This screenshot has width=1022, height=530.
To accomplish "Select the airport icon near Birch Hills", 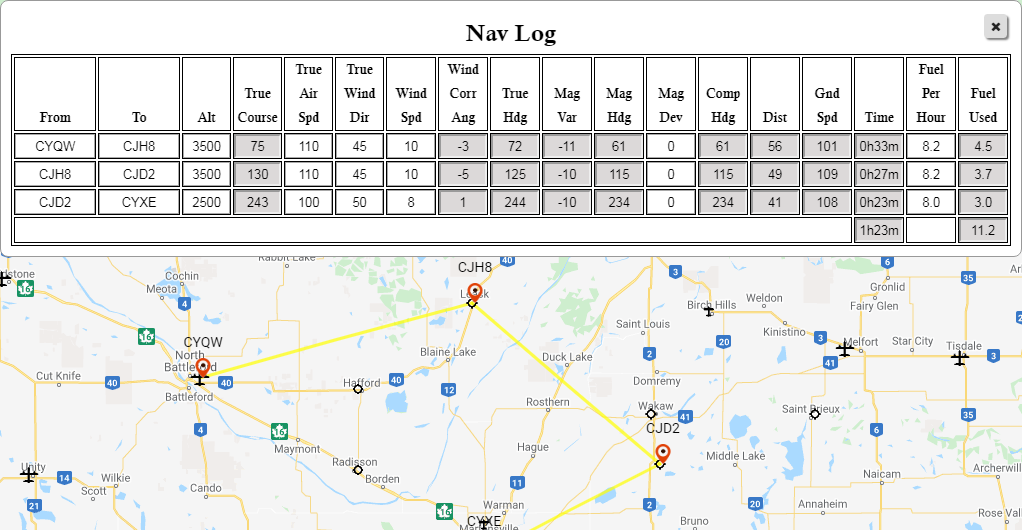I will click(x=709, y=311).
